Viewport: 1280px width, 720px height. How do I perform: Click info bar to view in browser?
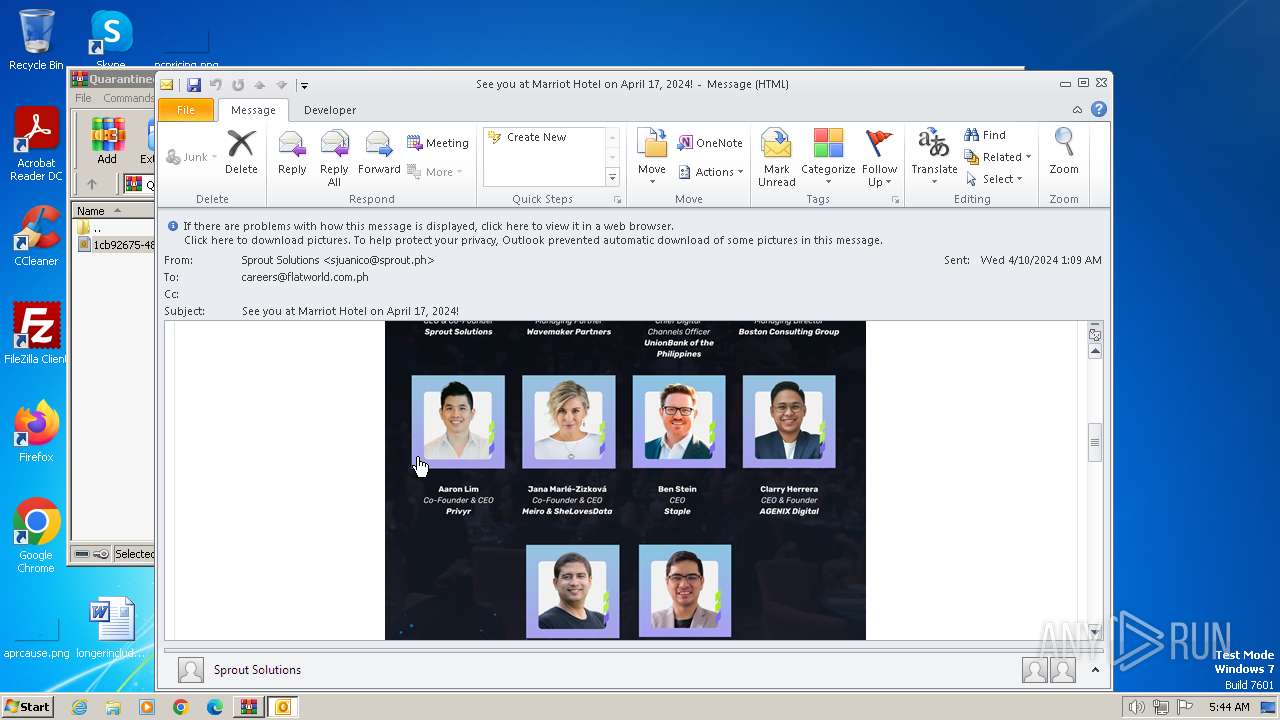tap(429, 226)
